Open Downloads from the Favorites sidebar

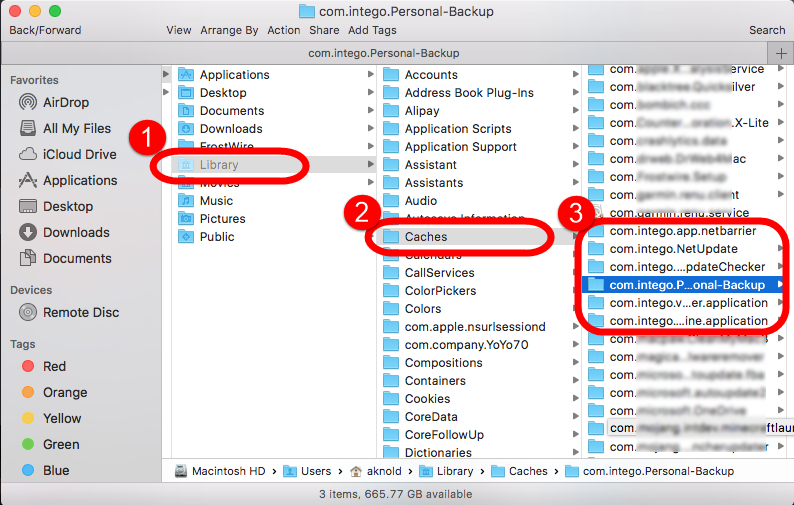64,232
